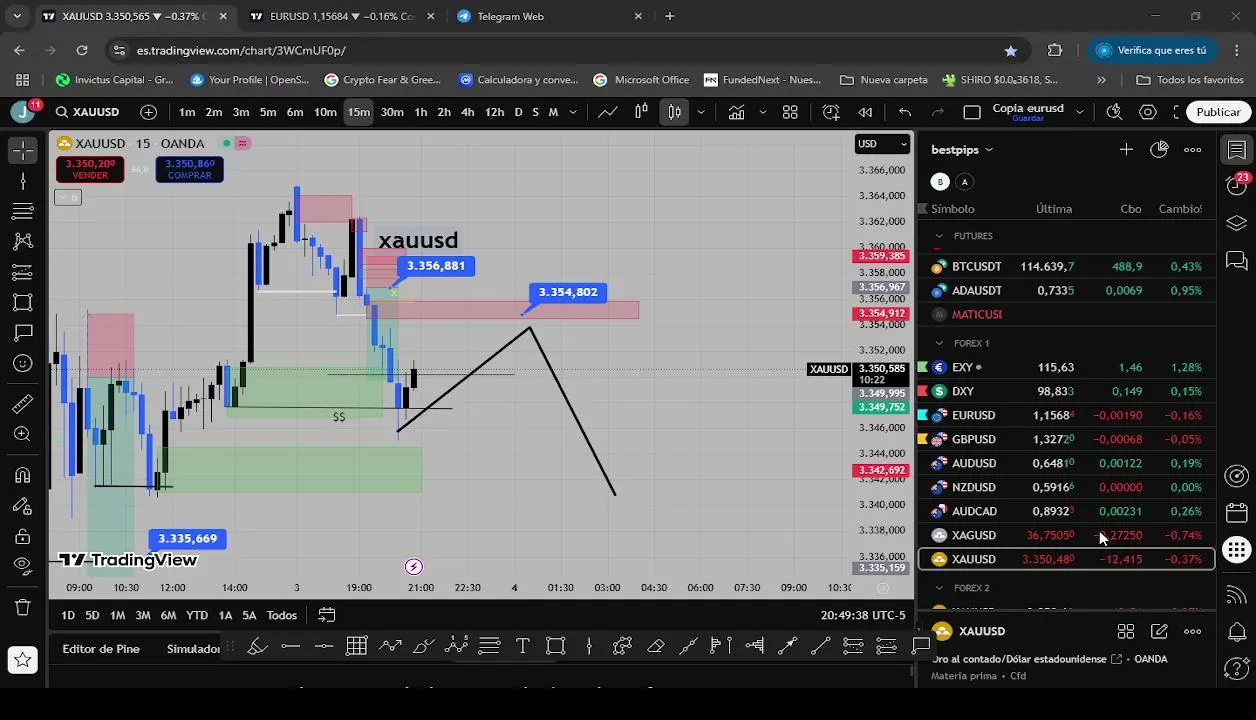Open the Copia eurusd layout dropdown
The width and height of the screenshot is (1256, 720).
tap(1078, 112)
